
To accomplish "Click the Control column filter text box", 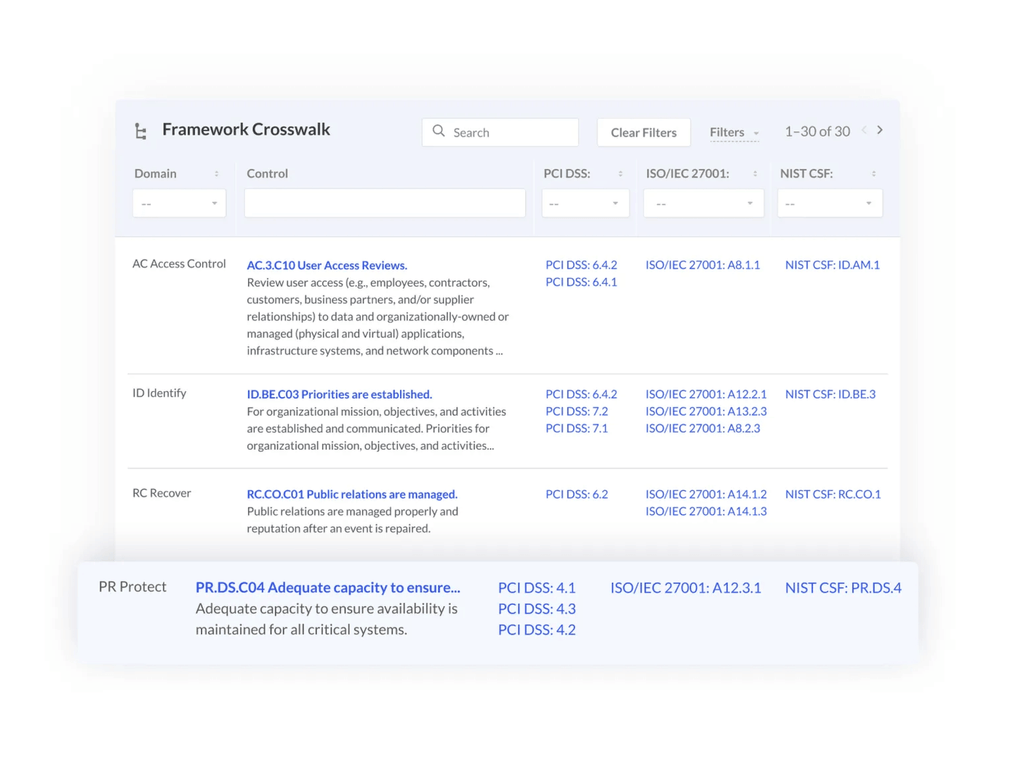I will [384, 204].
